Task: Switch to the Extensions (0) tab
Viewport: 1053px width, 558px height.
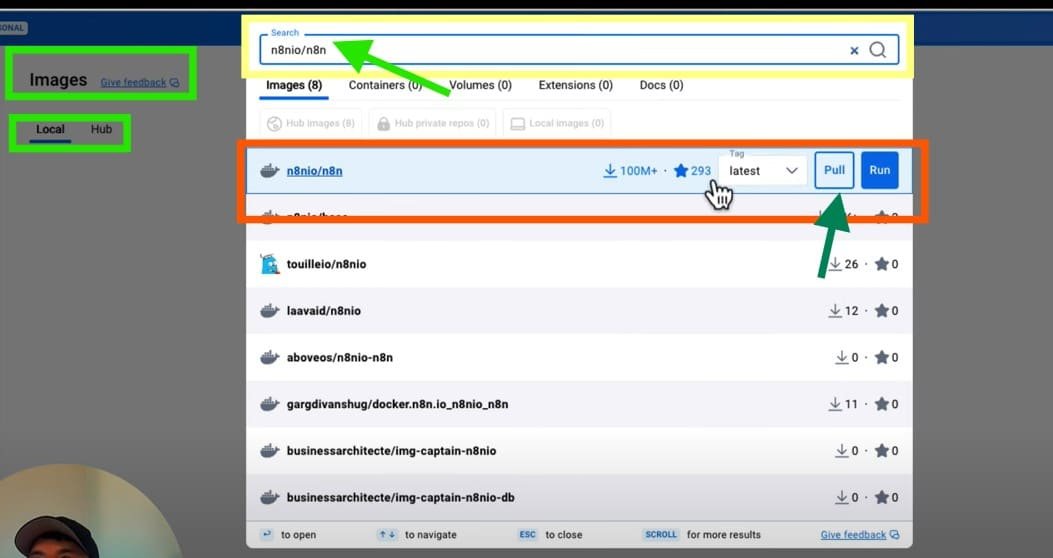Action: [576, 85]
